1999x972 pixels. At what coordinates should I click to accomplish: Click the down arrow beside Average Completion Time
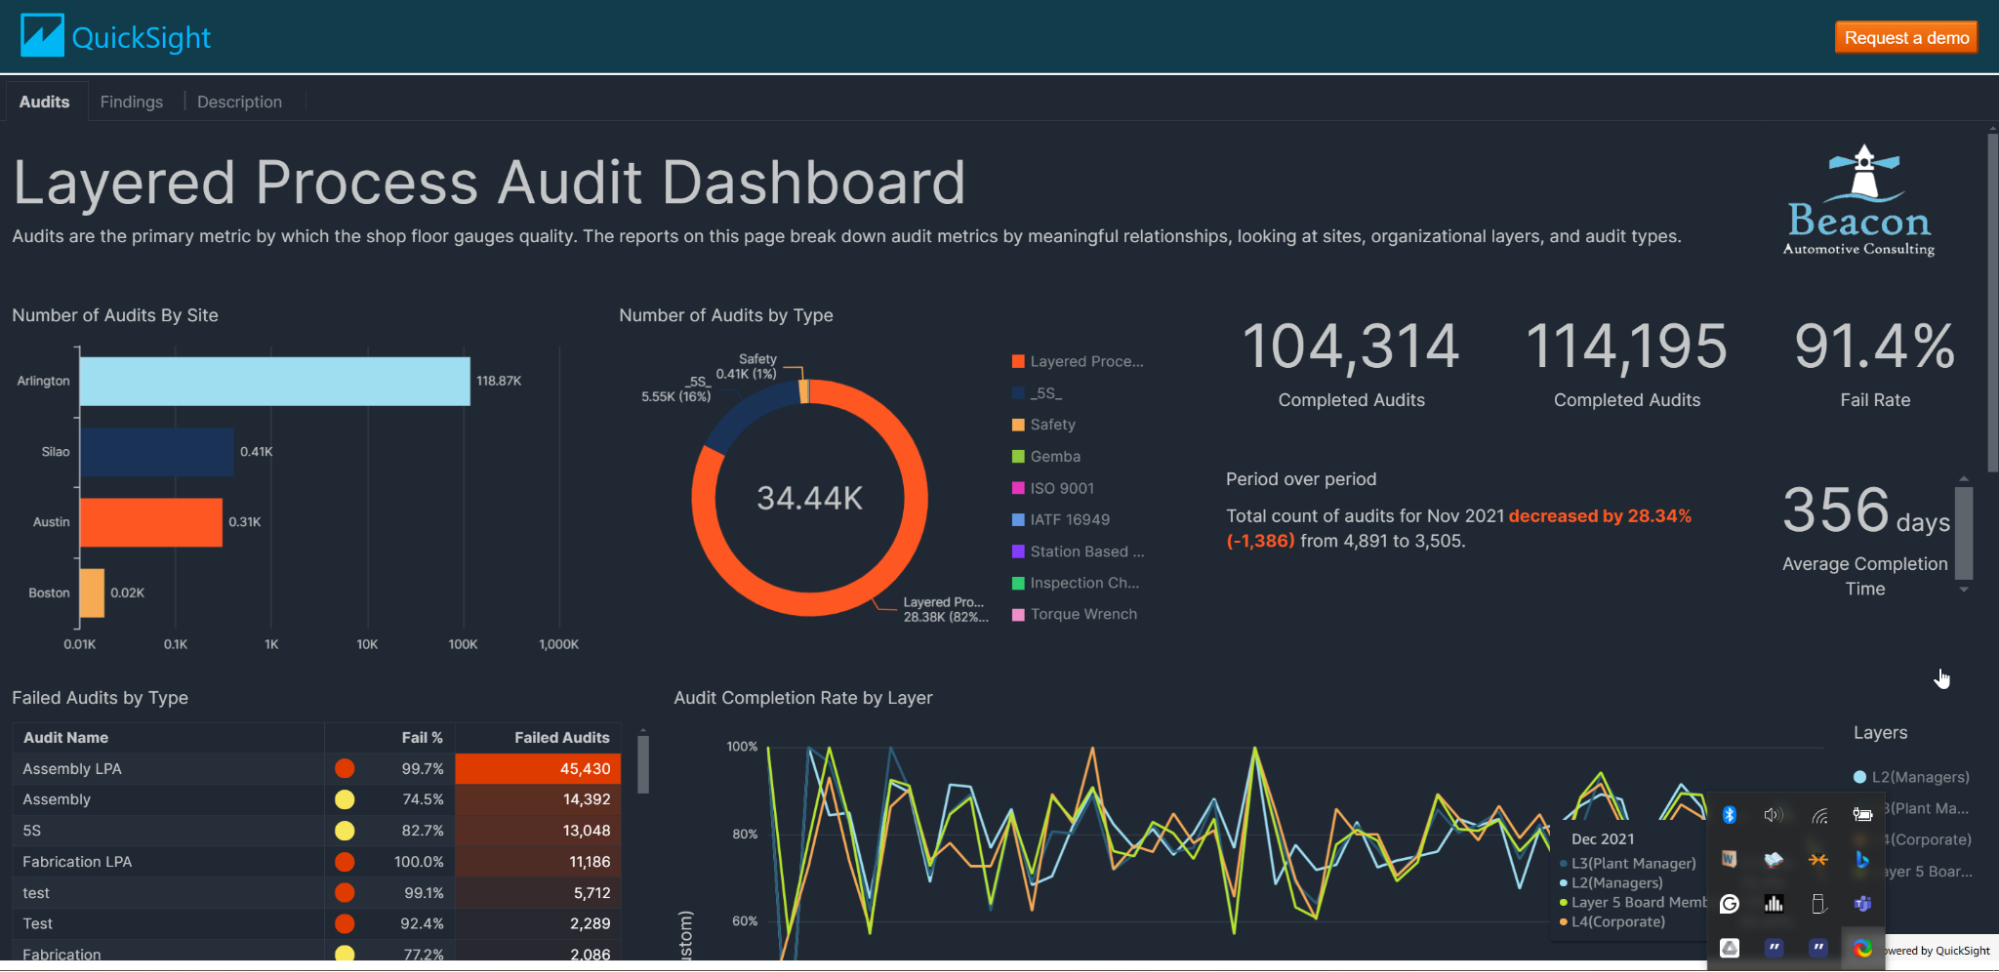(x=1964, y=590)
